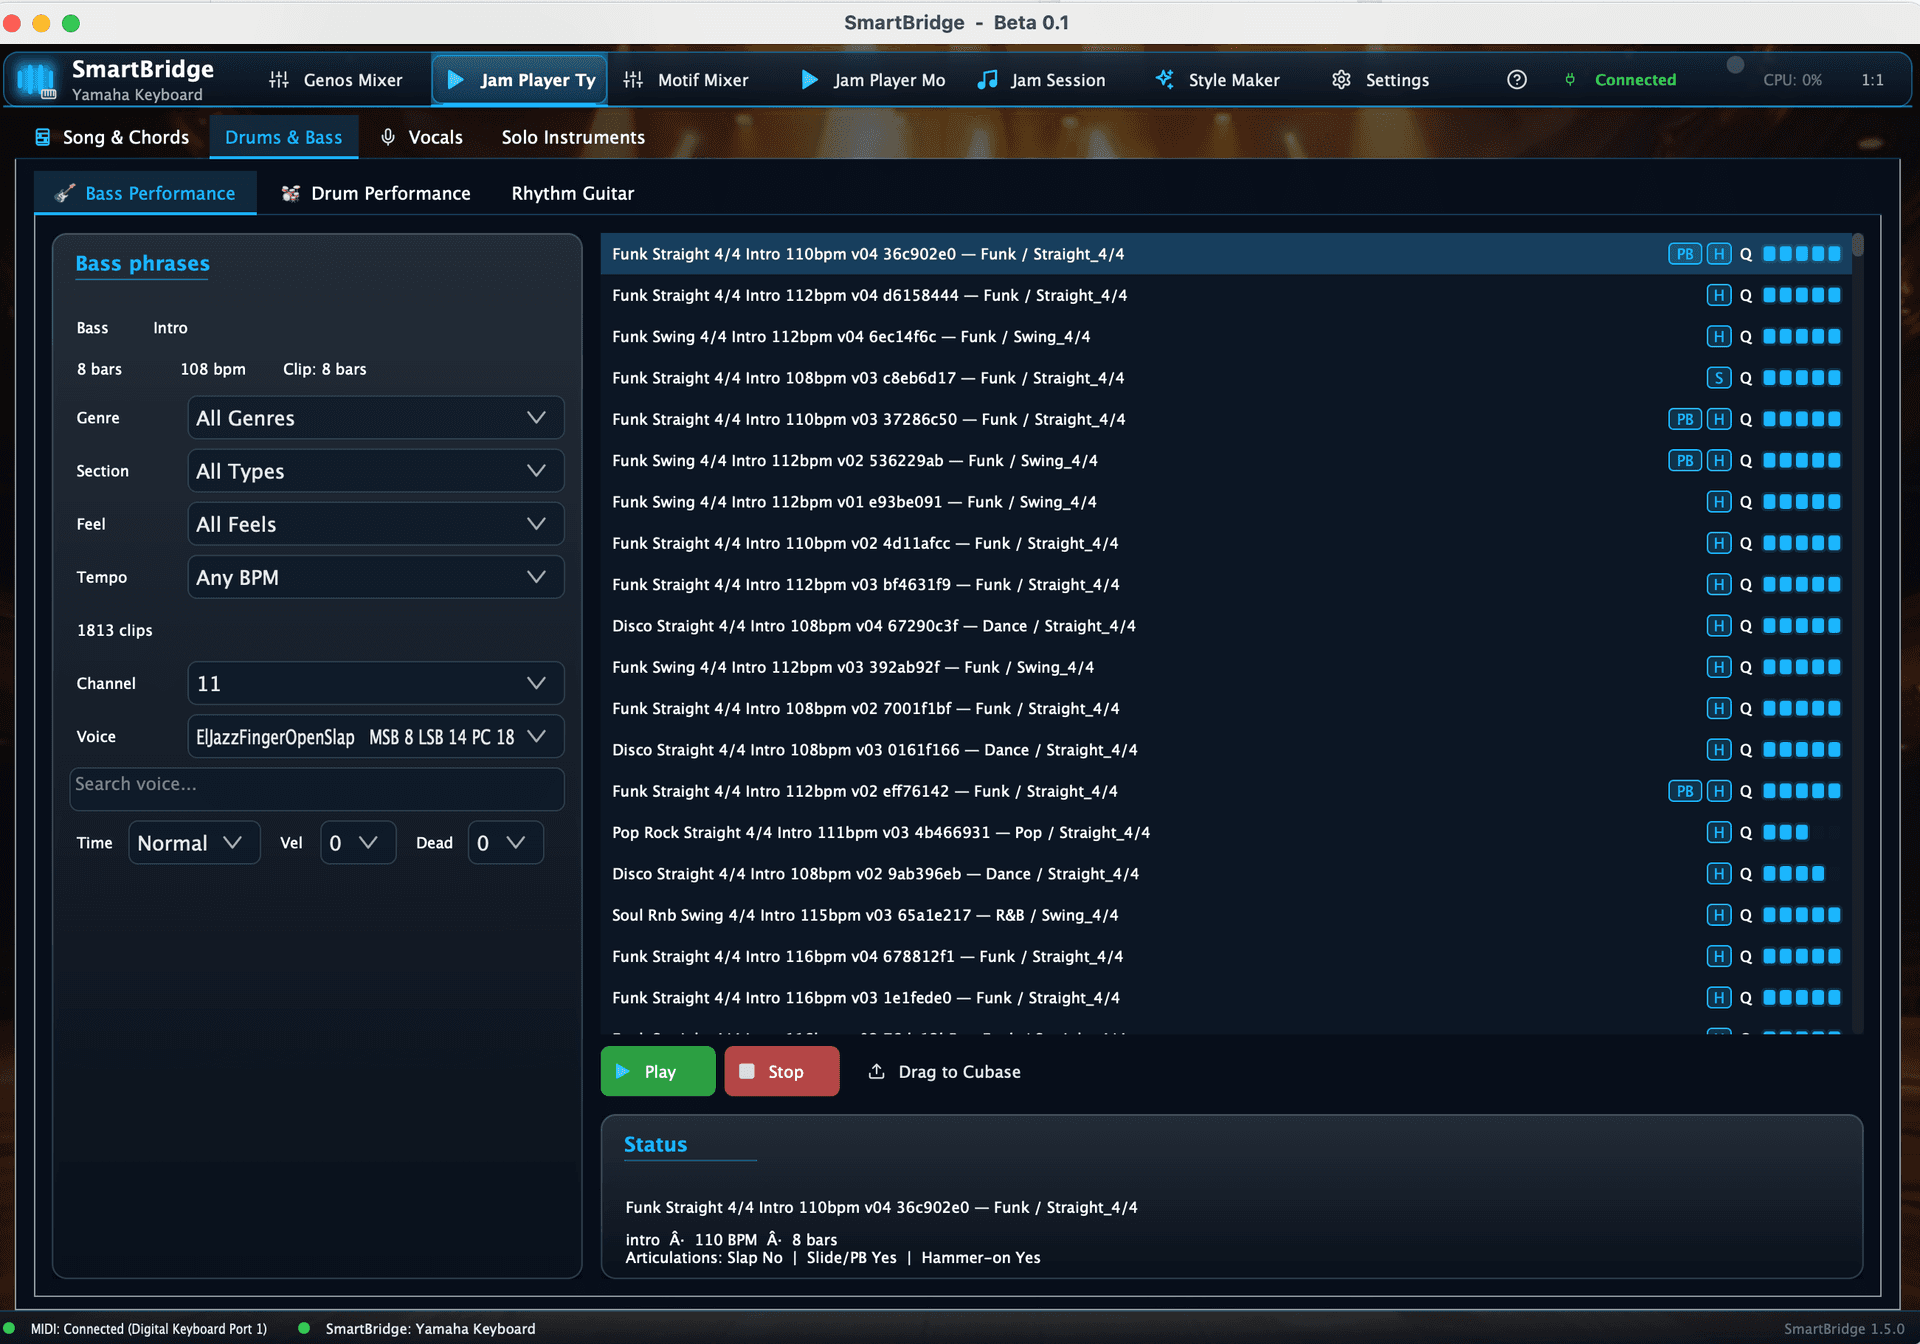Click the upload icon beside Drag to Cubase
The height and width of the screenshot is (1344, 1920).
click(876, 1071)
